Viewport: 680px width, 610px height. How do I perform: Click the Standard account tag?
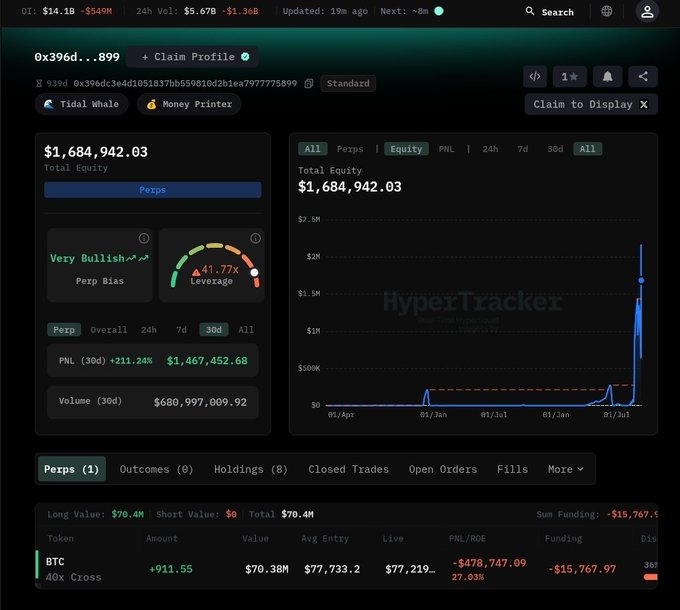(x=348, y=83)
